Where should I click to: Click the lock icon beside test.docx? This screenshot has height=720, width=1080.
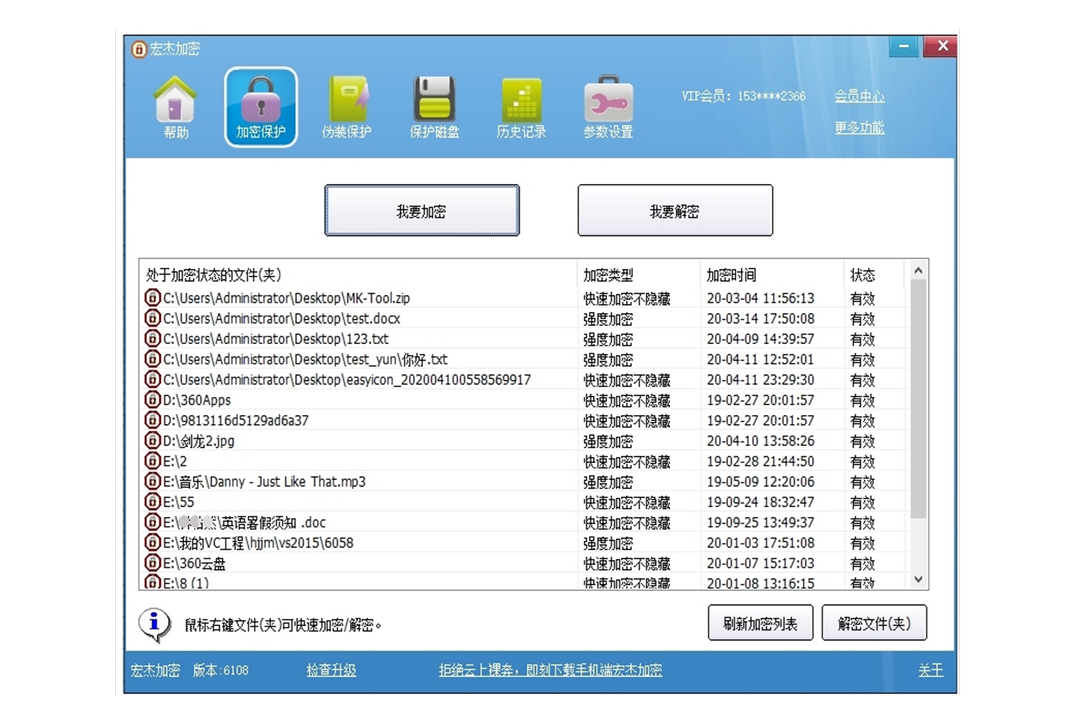[152, 318]
